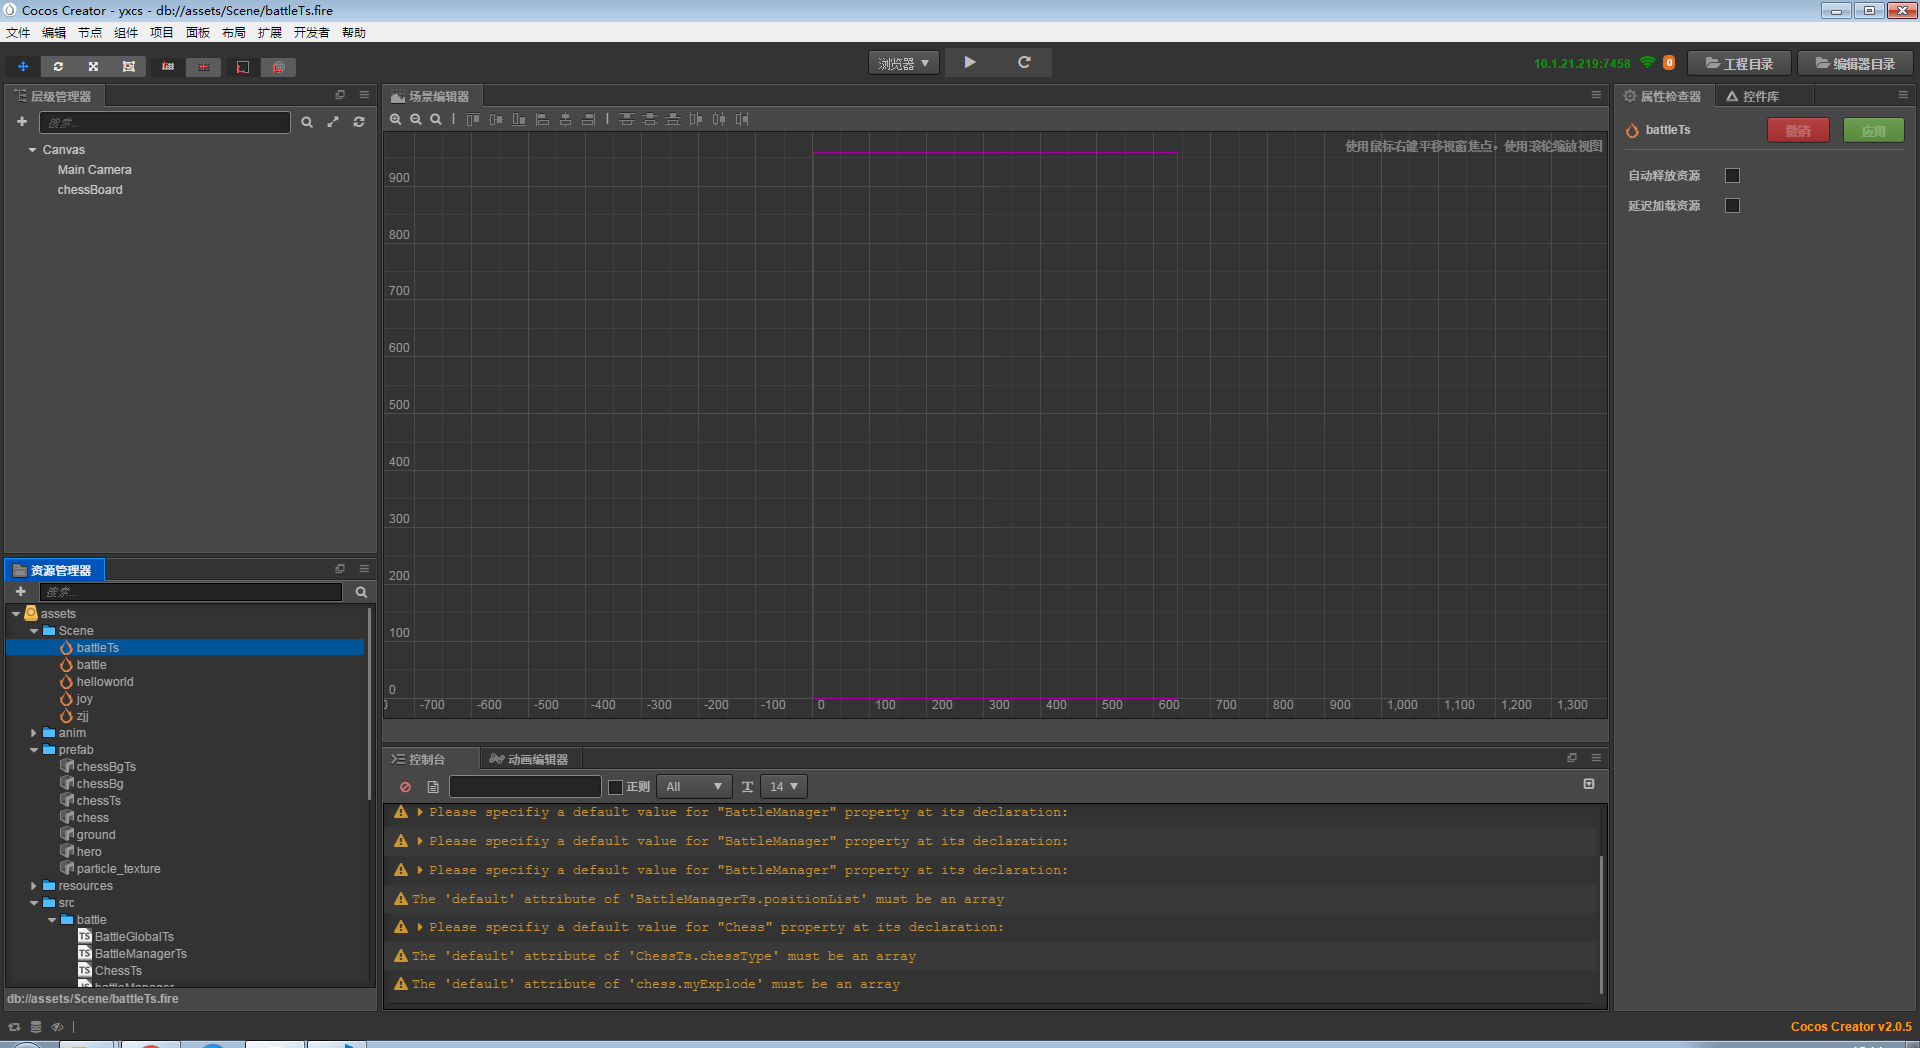
Task: Click the asset search magnifier icon
Action: tap(361, 592)
